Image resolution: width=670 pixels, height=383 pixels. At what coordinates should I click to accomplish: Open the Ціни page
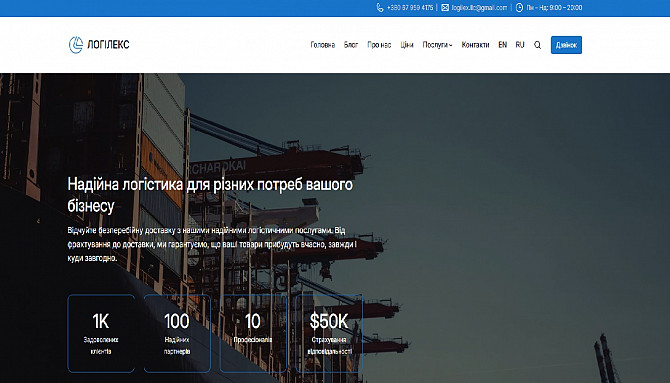[x=407, y=45]
